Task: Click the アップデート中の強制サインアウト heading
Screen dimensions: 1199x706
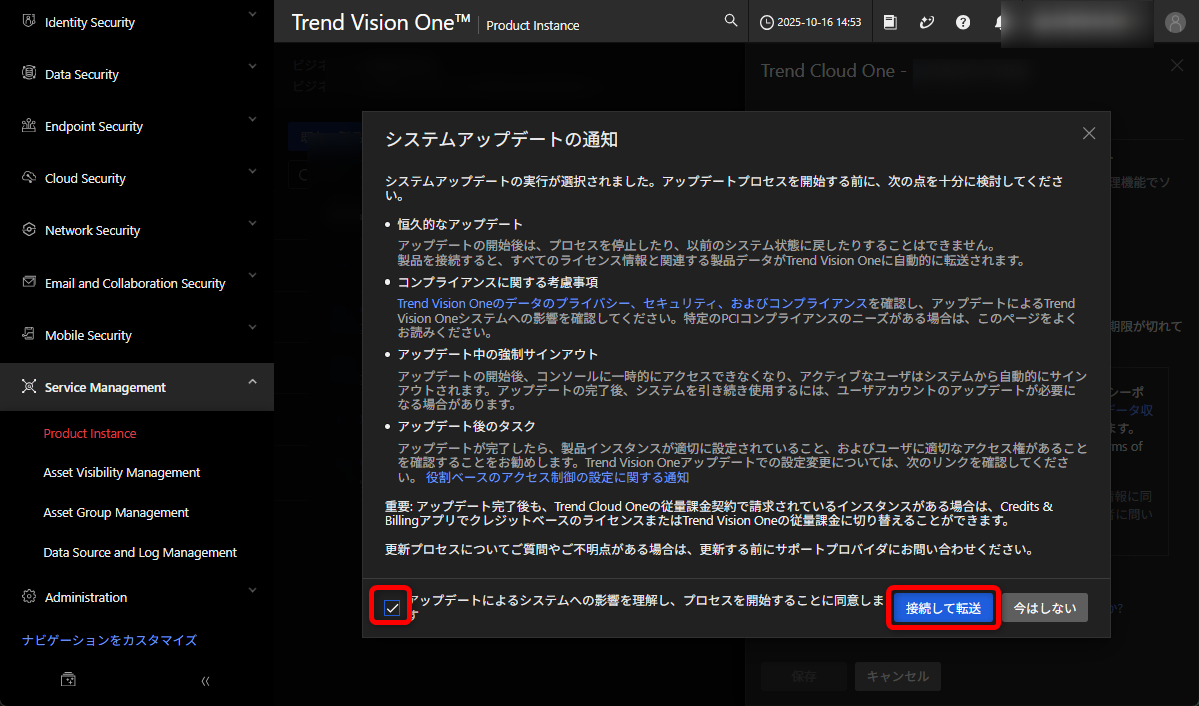Action: (497, 354)
